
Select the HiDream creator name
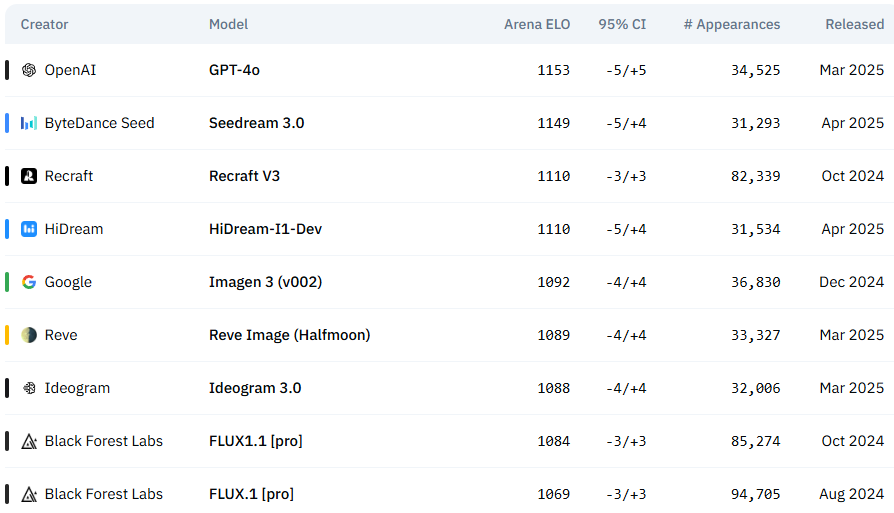(x=74, y=229)
